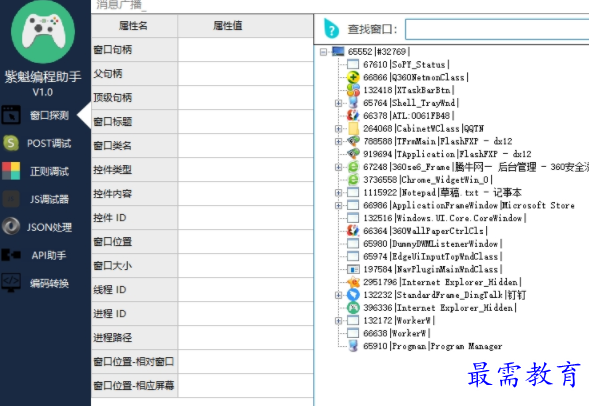Expand the 132232 StandardFrame_DingTalk node
The height and width of the screenshot is (406, 589).
[338, 295]
